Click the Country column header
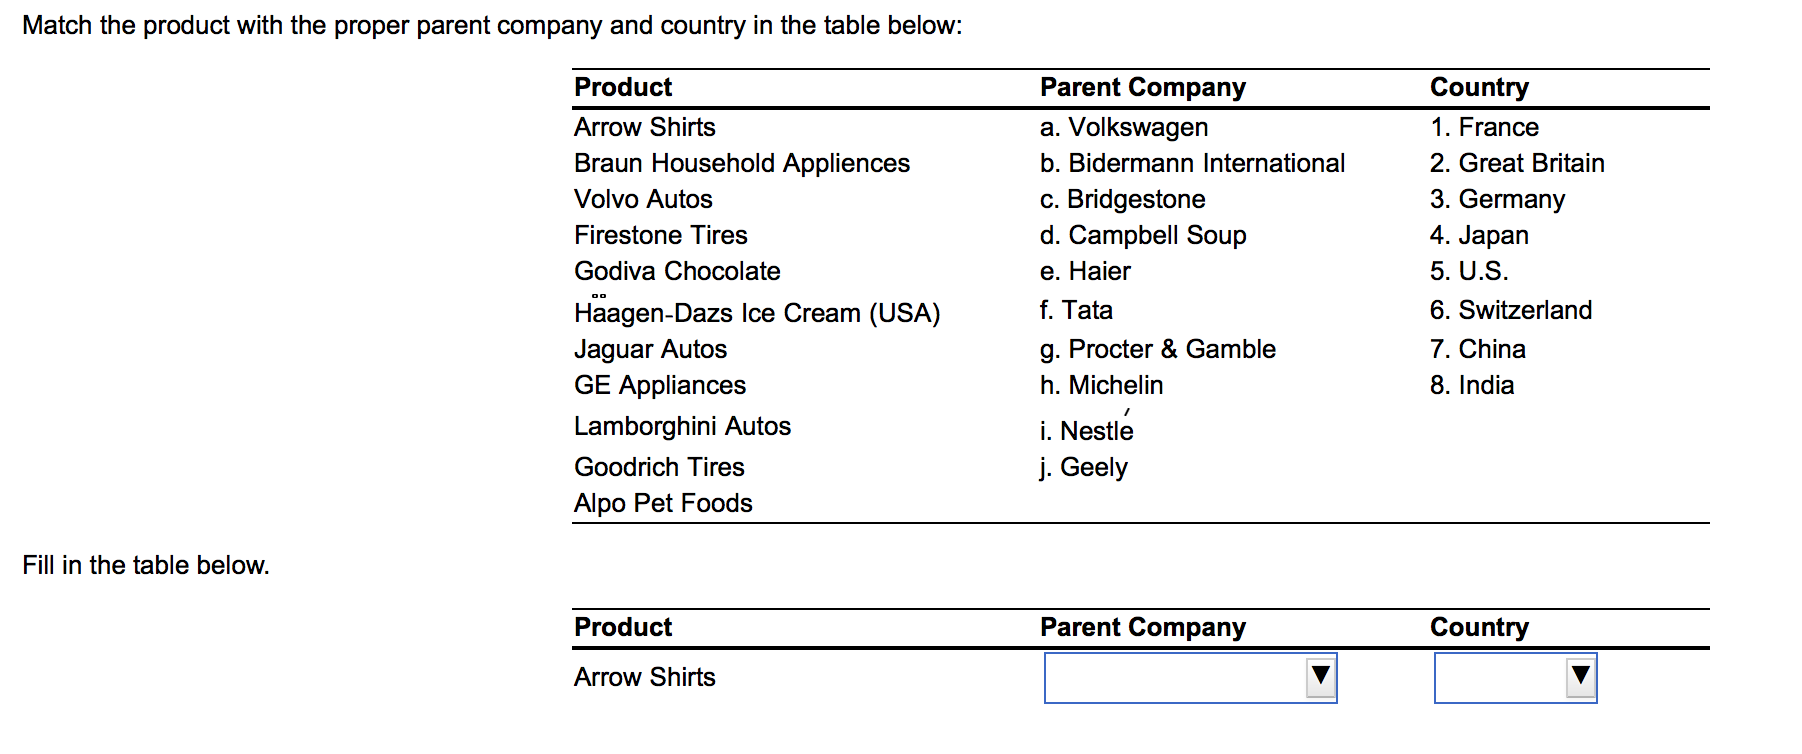 pyautogui.click(x=1479, y=627)
